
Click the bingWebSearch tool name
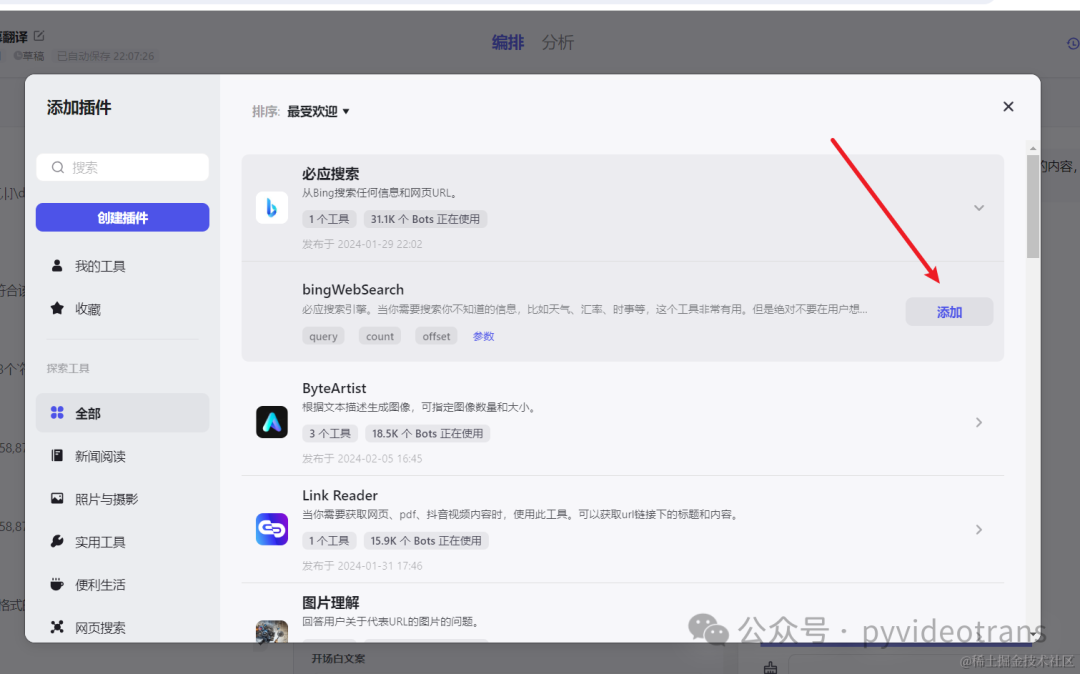(353, 290)
